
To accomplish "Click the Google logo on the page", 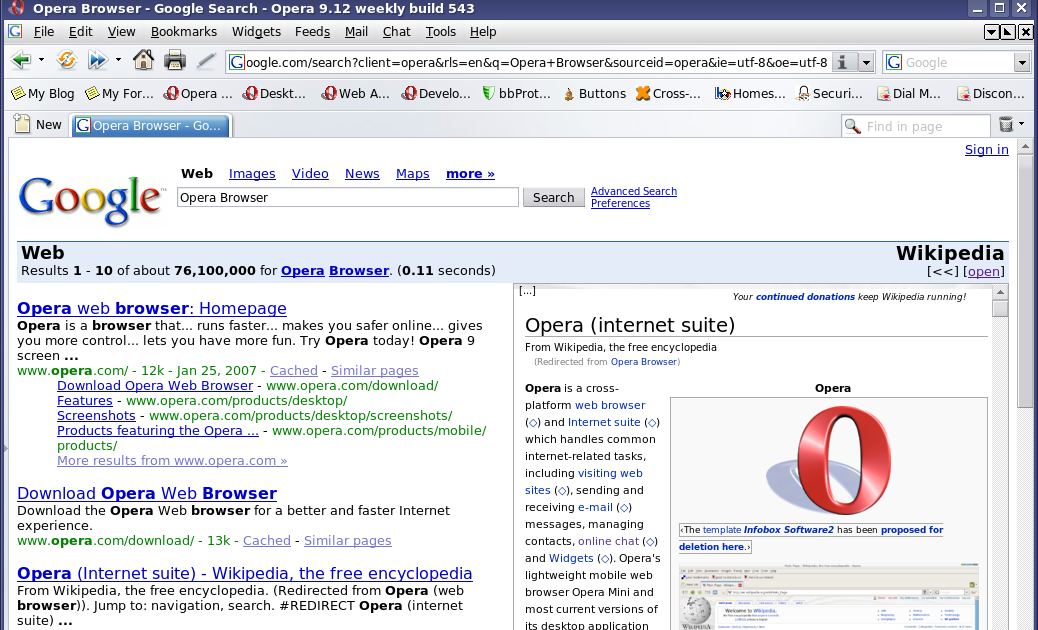I will pos(91,201).
